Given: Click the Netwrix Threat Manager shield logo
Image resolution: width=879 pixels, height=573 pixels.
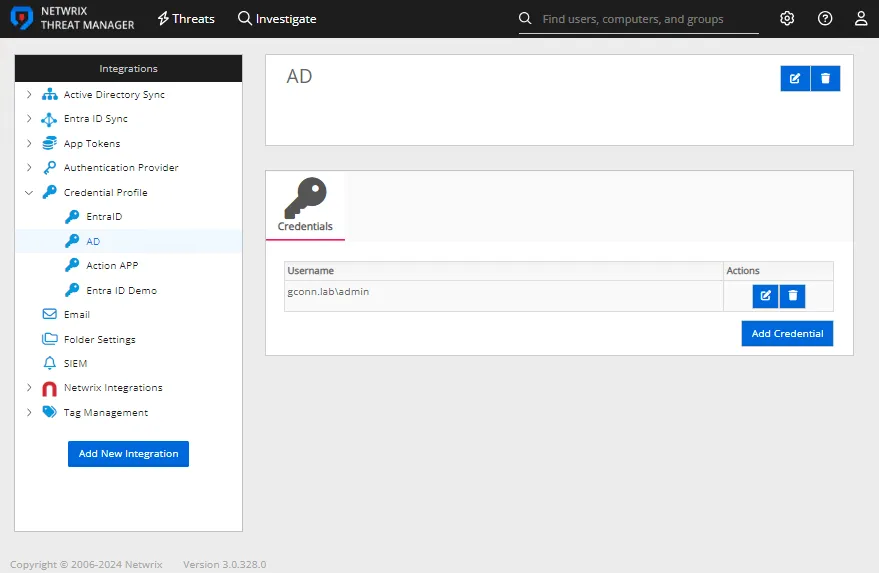Looking at the screenshot, I should [x=21, y=19].
